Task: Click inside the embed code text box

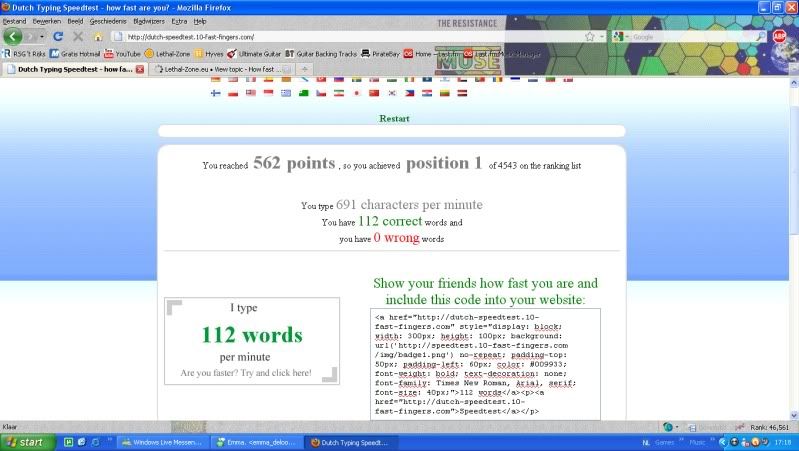Action: coord(485,364)
